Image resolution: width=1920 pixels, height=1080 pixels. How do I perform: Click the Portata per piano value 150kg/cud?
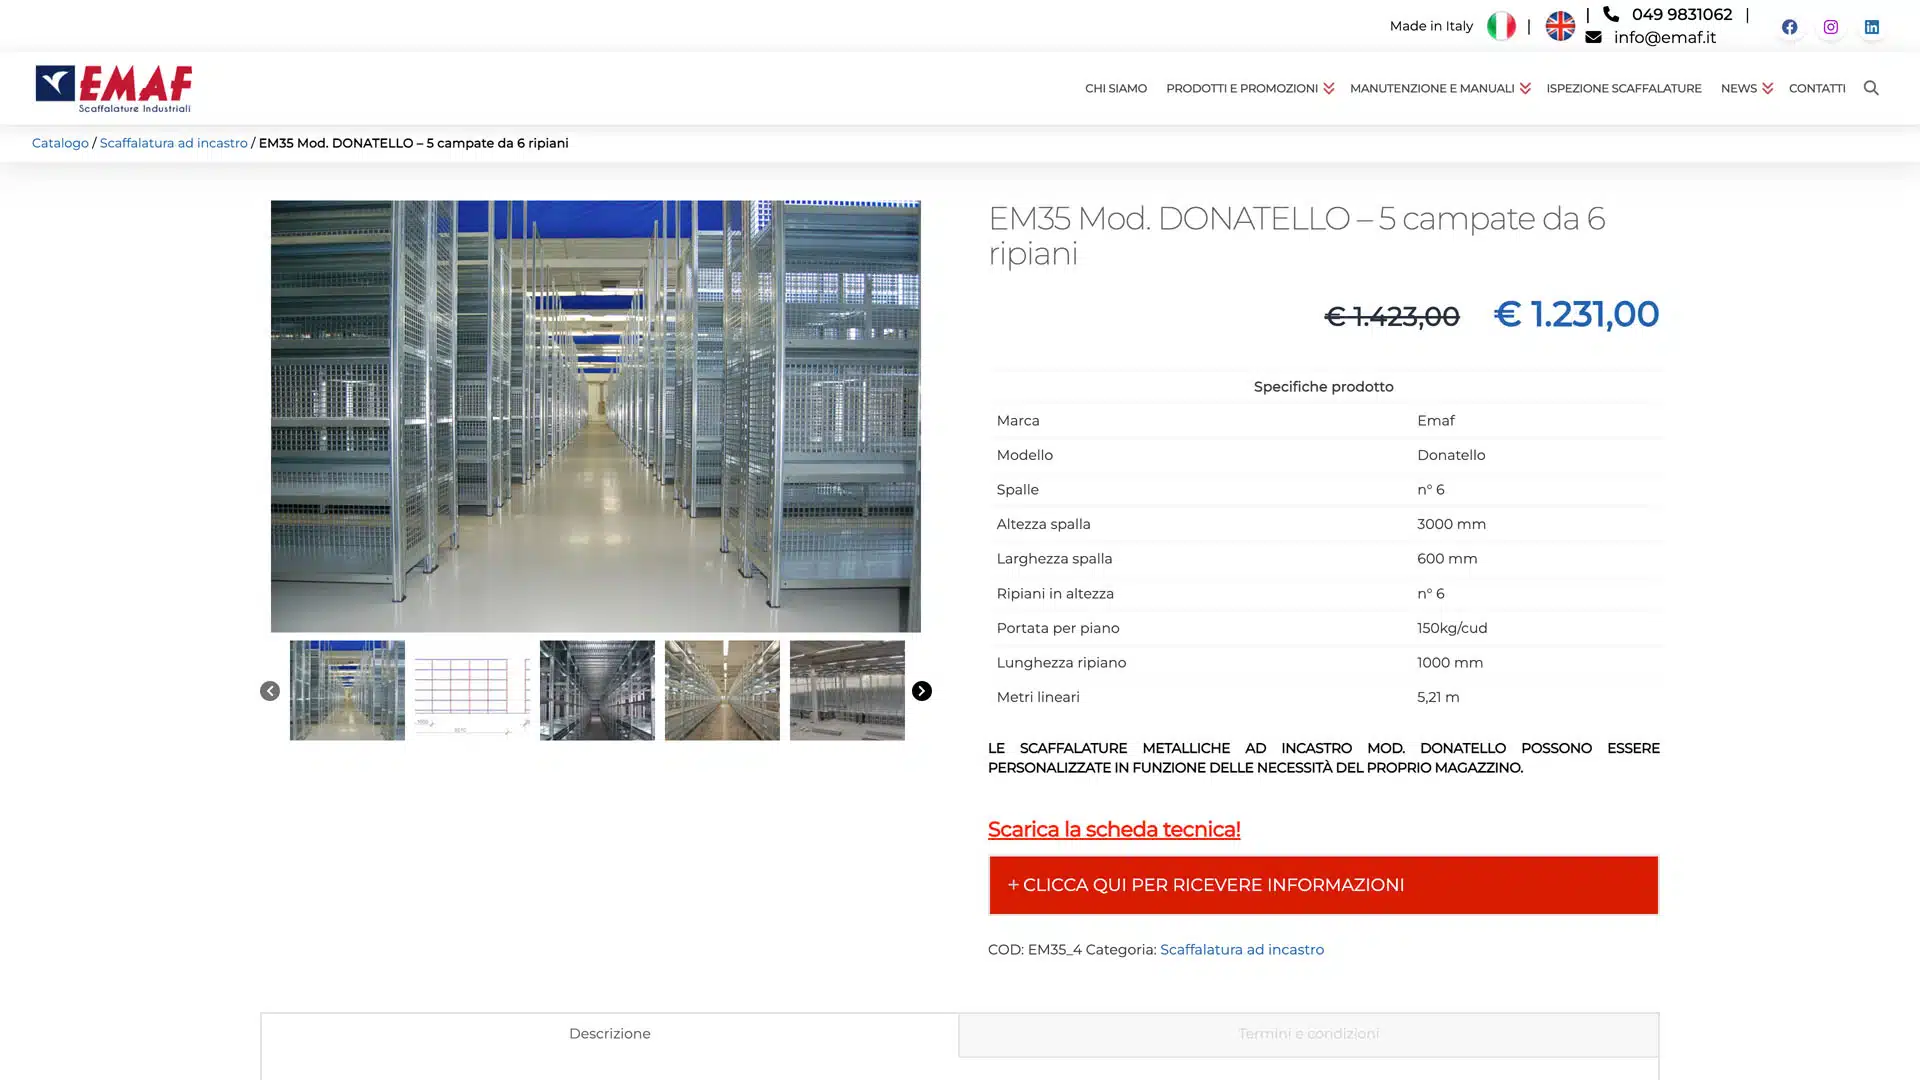point(1452,628)
